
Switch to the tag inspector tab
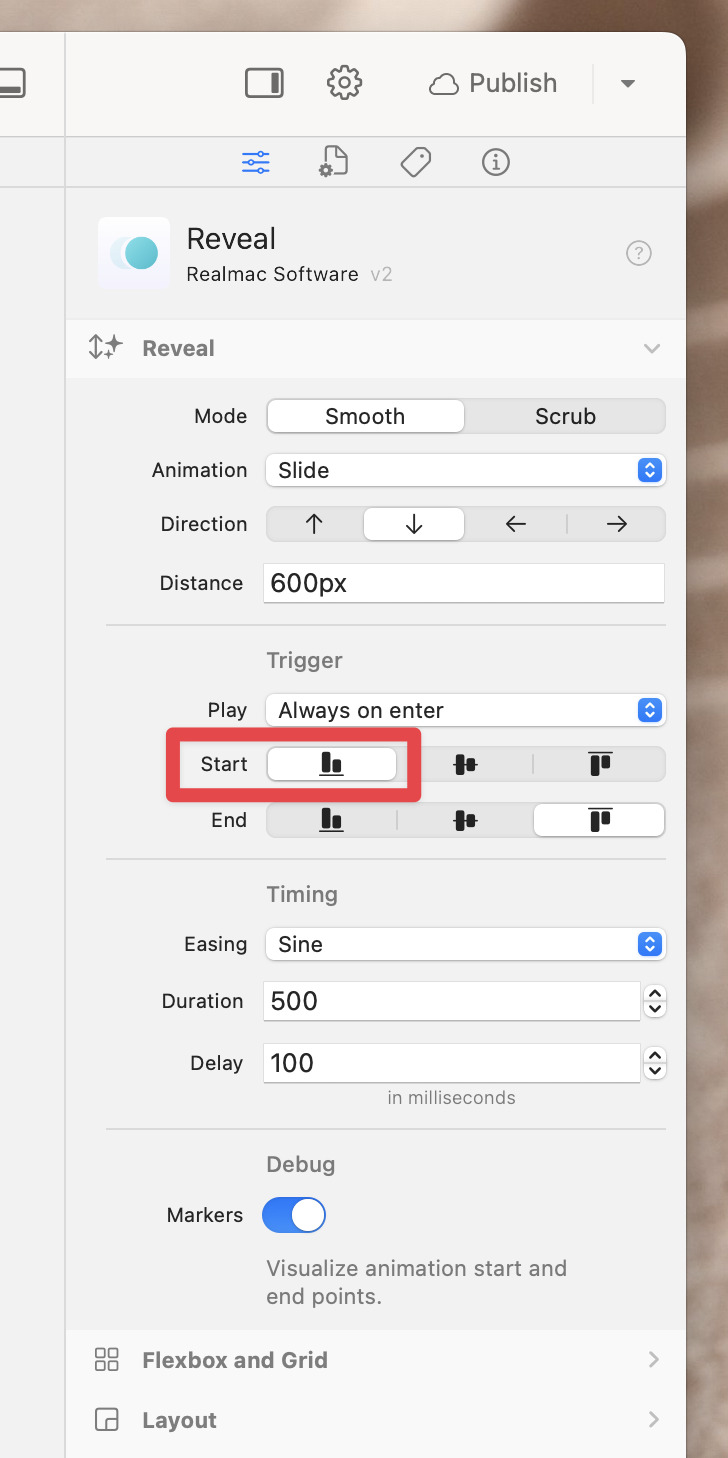point(415,162)
